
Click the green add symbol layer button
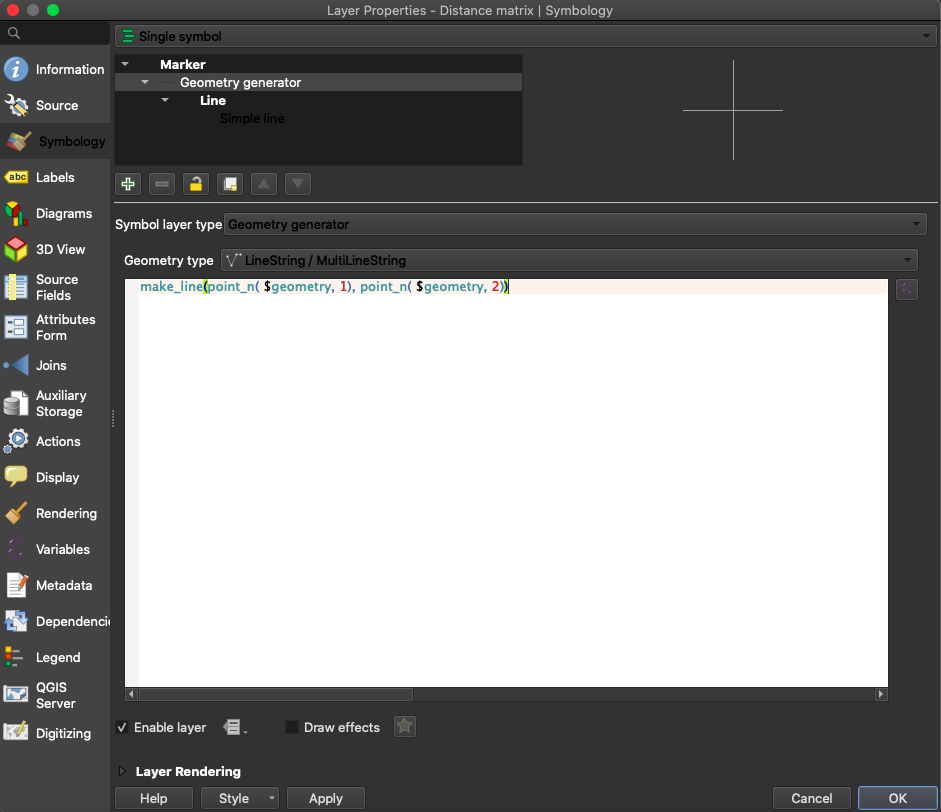pos(128,184)
